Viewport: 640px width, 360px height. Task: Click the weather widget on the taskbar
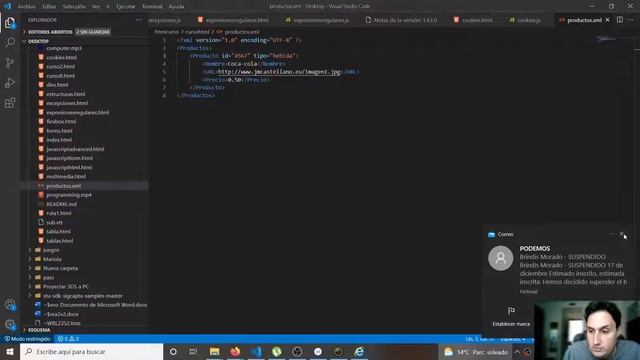tap(476, 352)
